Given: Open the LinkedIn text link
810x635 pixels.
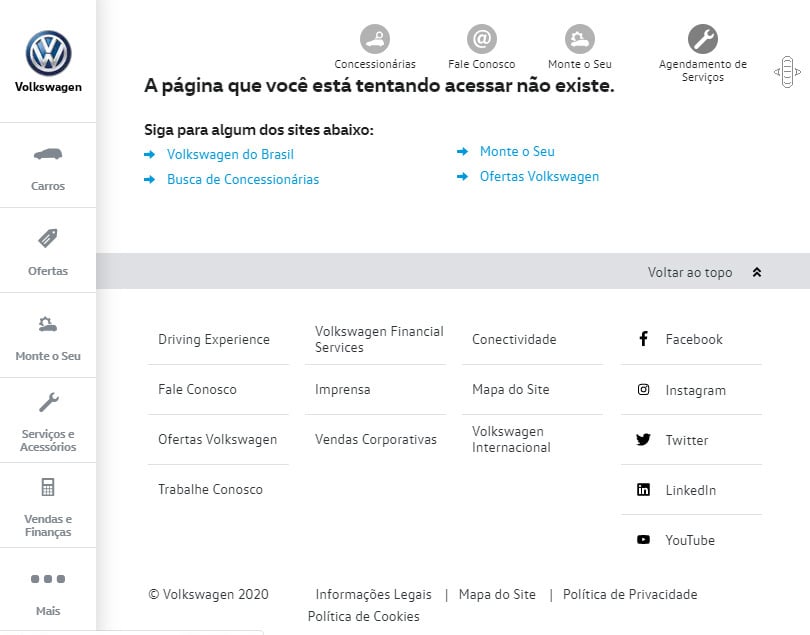Looking at the screenshot, I should [691, 490].
